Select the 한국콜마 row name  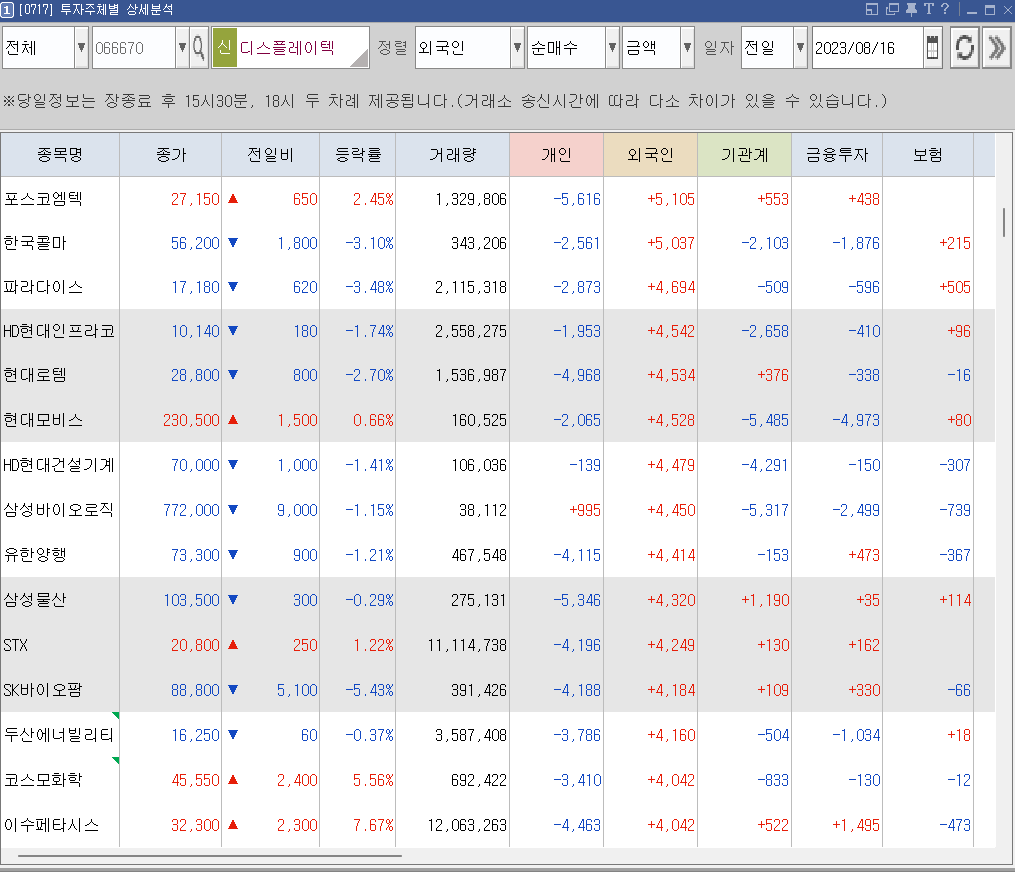[35, 243]
